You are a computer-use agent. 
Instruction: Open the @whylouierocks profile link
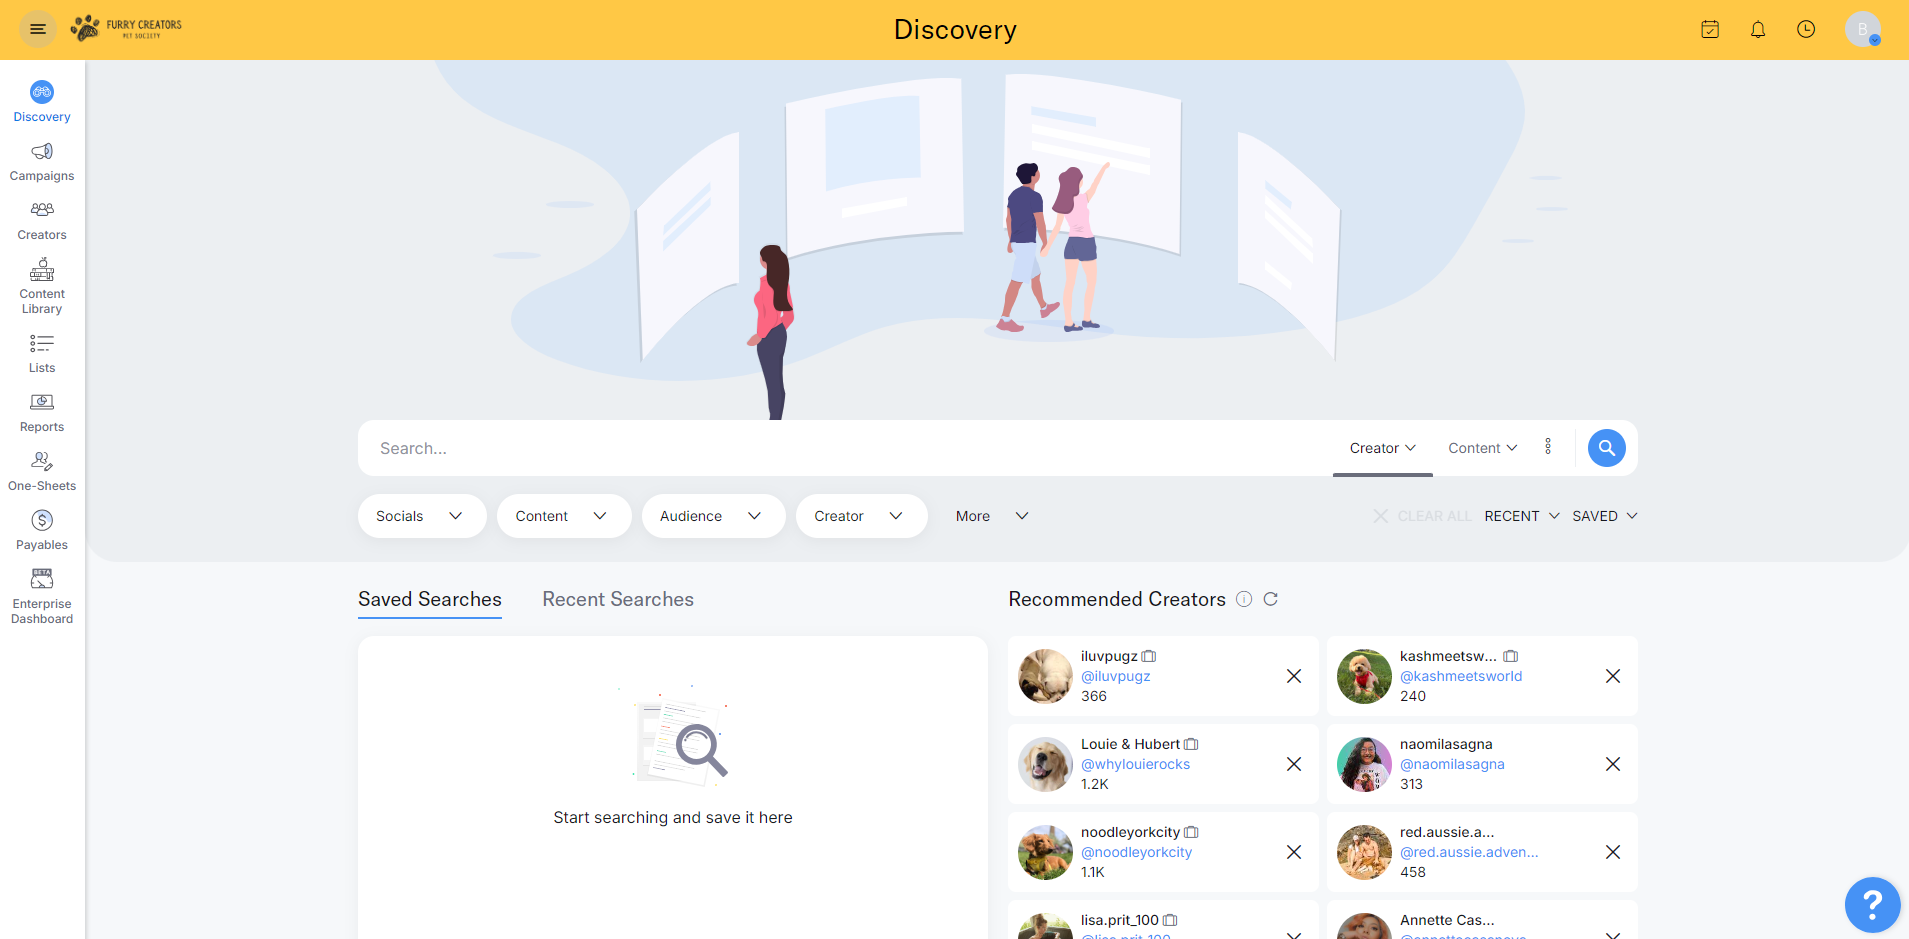[1135, 764]
